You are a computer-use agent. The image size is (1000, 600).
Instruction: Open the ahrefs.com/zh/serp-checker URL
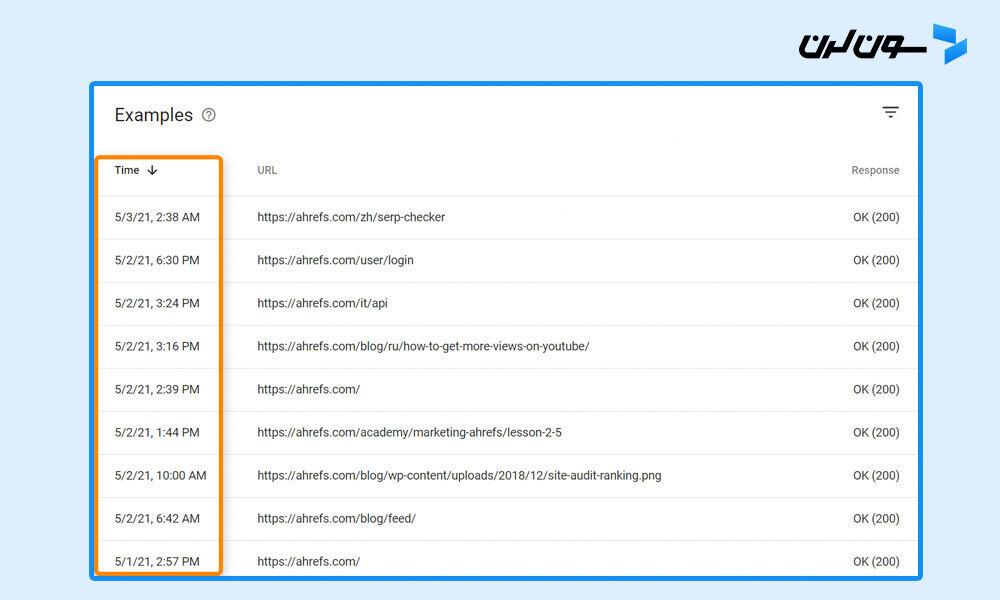click(x=351, y=217)
